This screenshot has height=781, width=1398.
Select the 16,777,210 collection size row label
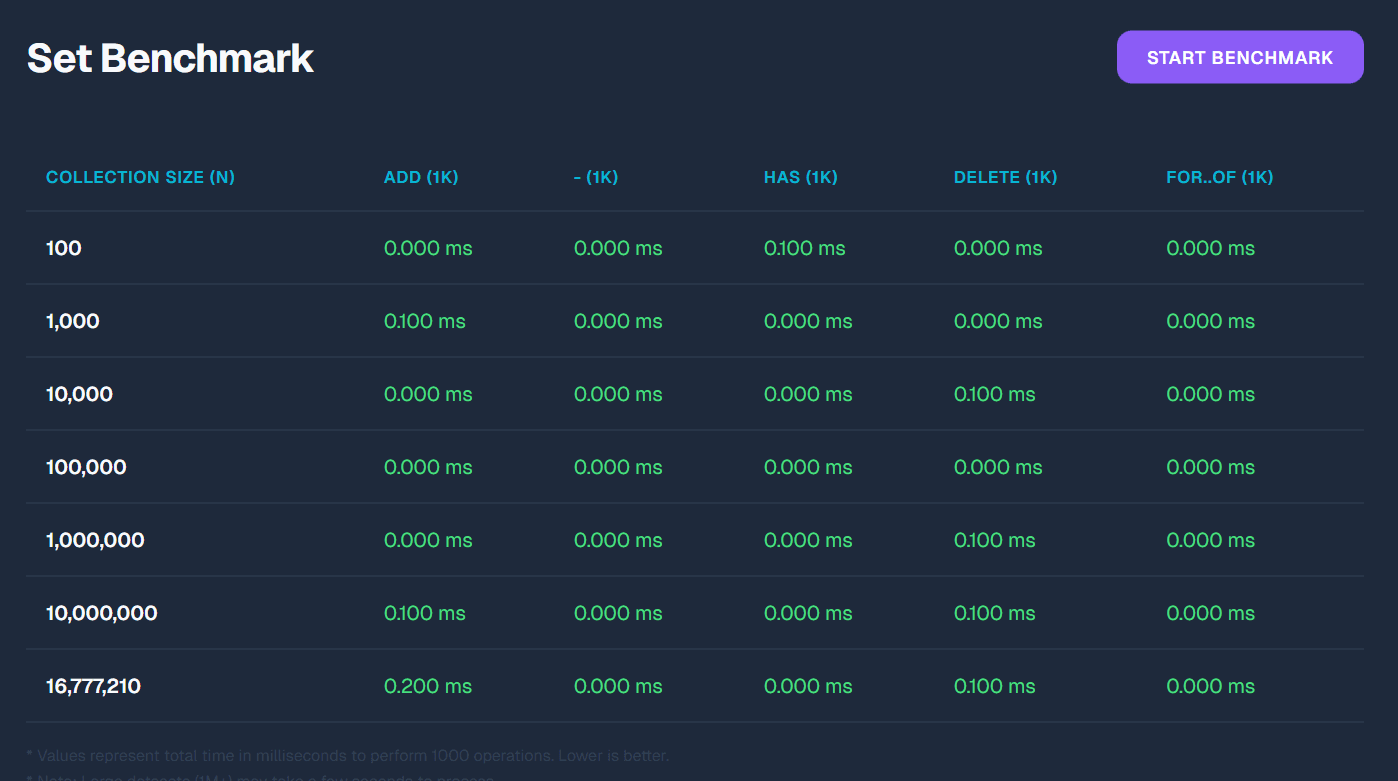pos(93,686)
